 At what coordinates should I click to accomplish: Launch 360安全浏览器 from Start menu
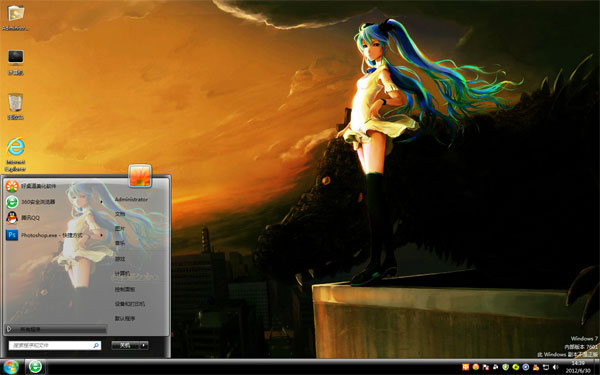click(31, 202)
